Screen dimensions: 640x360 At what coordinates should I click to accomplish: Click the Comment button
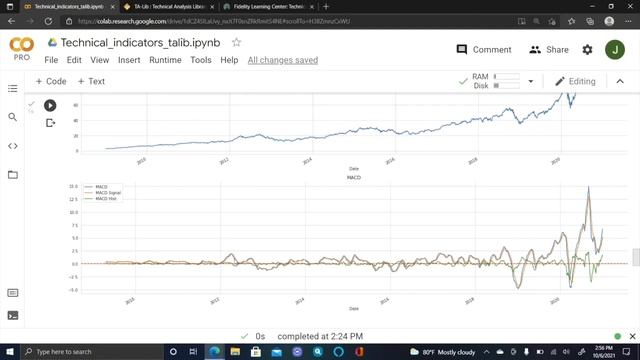[x=484, y=50]
